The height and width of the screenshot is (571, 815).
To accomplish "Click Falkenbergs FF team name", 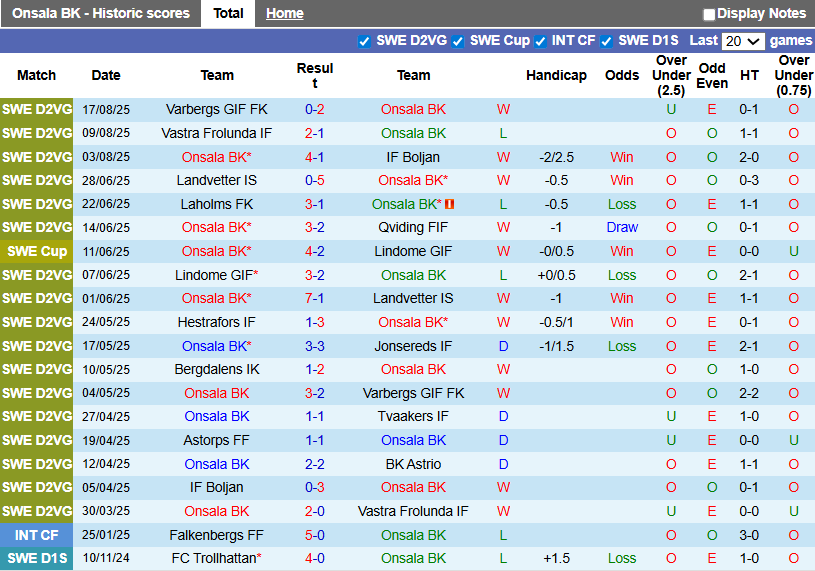I will pyautogui.click(x=217, y=535).
